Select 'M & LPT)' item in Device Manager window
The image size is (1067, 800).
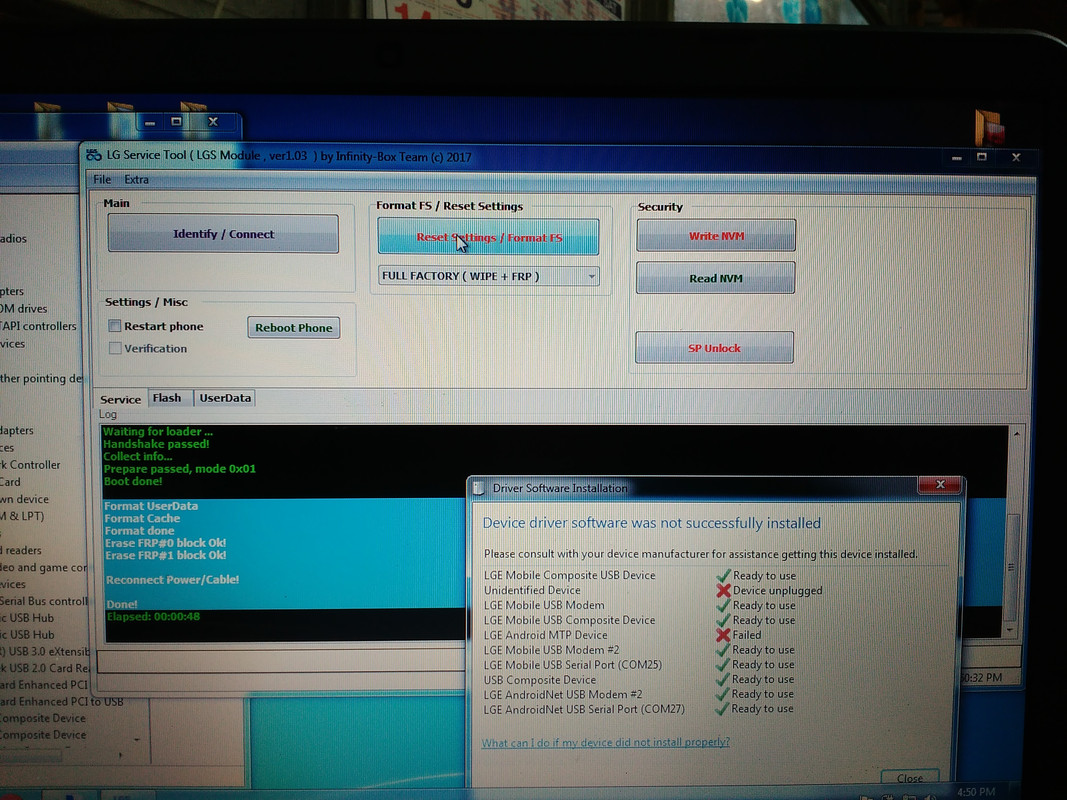click(x=22, y=516)
